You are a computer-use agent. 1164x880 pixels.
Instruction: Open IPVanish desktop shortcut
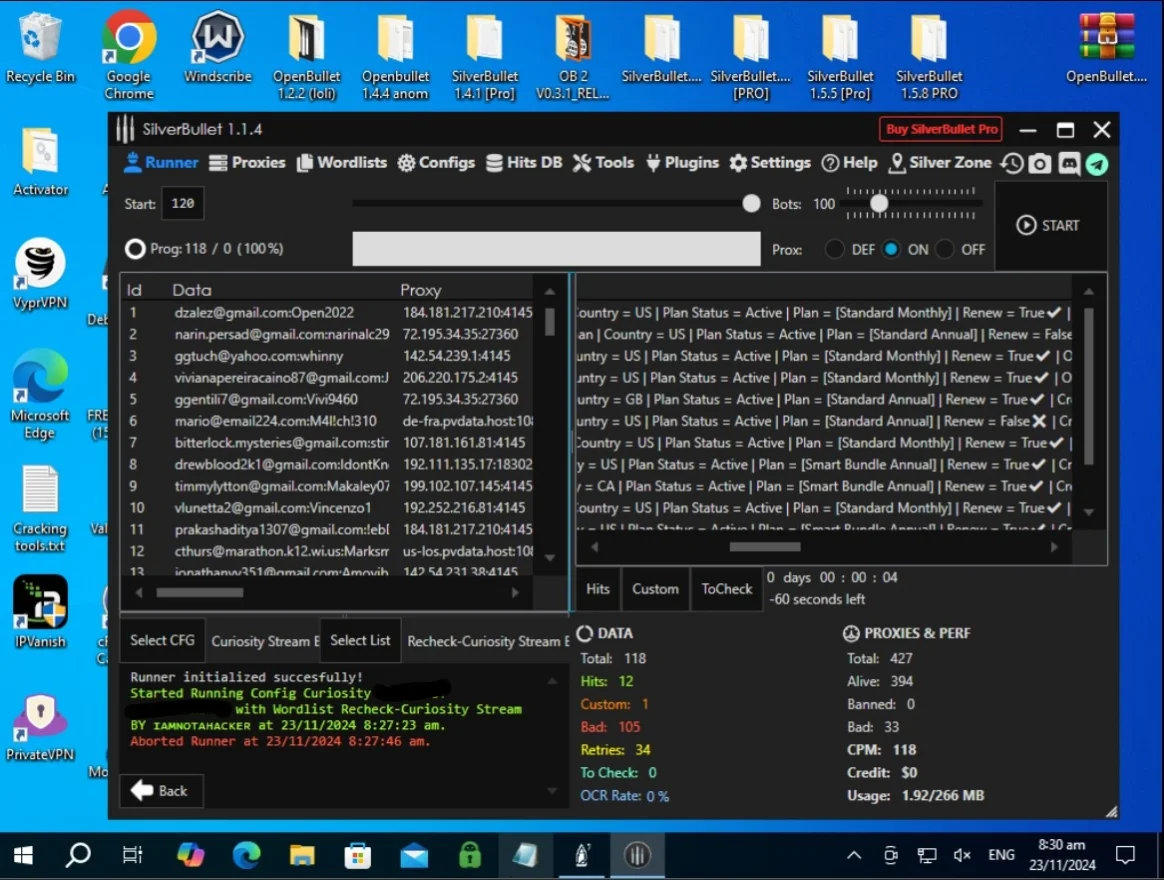40,612
